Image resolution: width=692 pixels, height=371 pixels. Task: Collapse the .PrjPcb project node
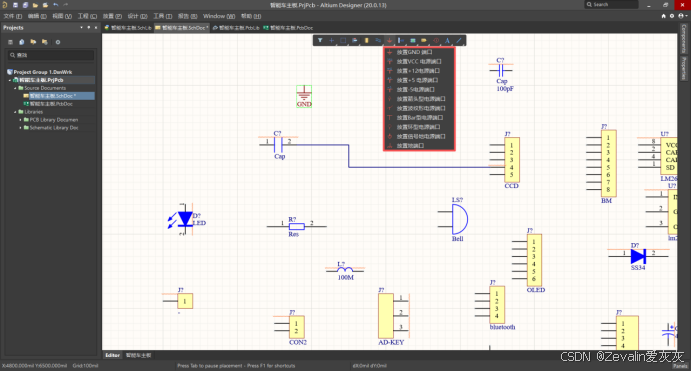[10, 80]
